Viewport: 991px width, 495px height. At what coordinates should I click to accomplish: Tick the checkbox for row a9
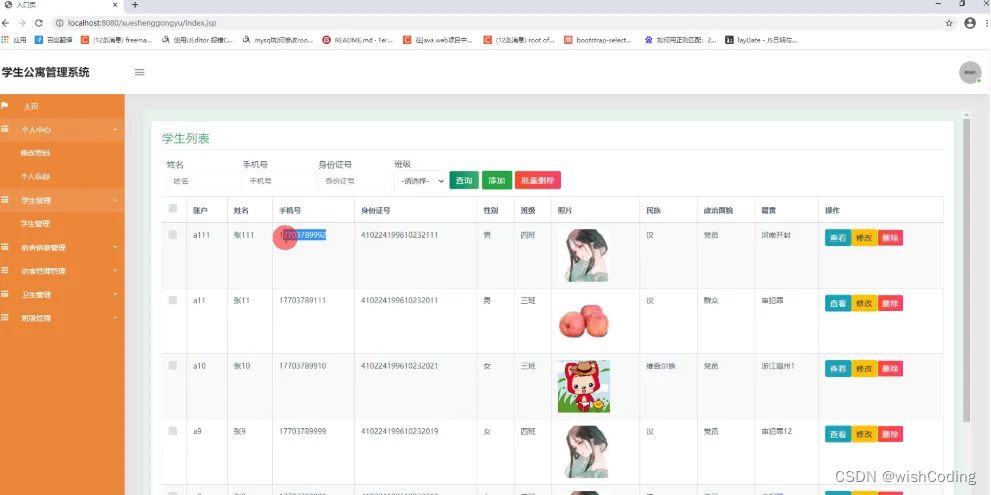tap(173, 431)
